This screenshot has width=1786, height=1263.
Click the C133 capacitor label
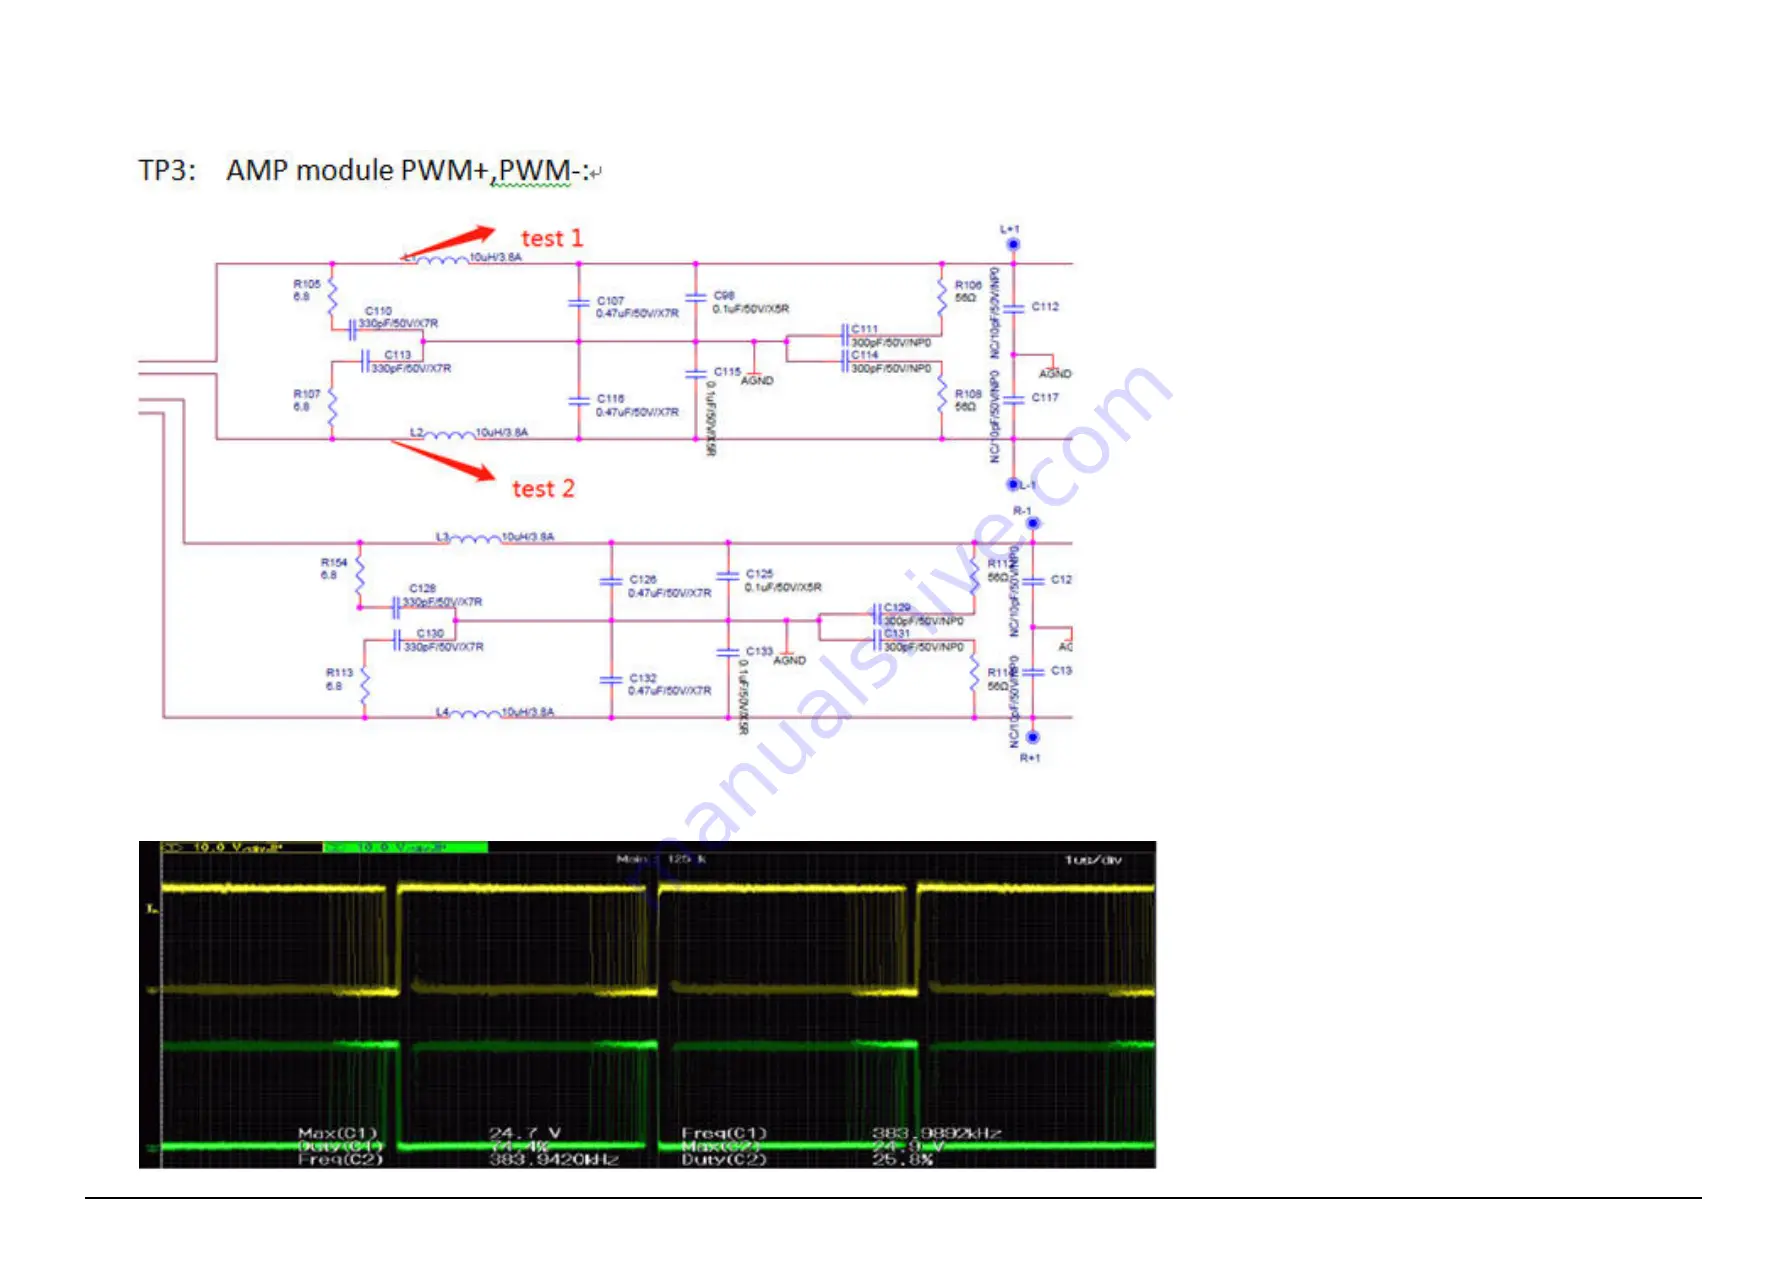click(x=759, y=651)
